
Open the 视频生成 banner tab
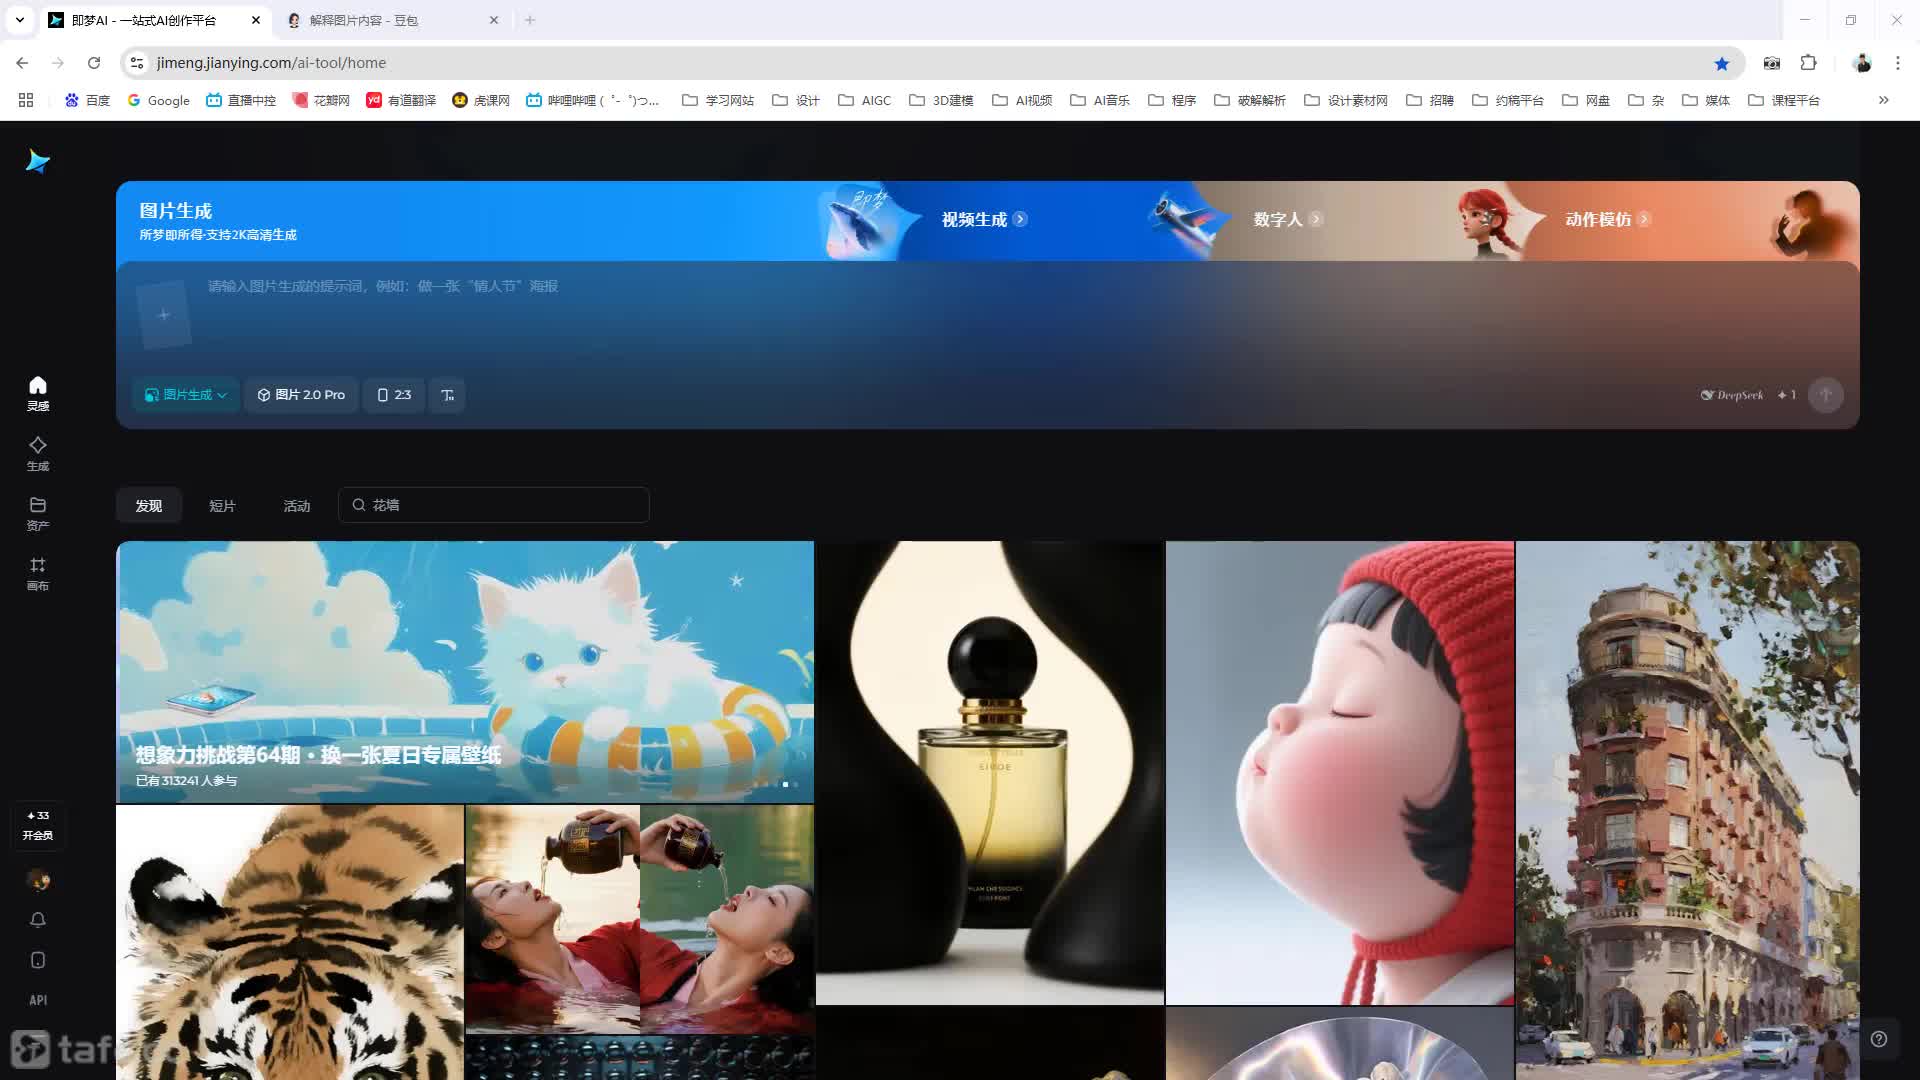(x=984, y=219)
